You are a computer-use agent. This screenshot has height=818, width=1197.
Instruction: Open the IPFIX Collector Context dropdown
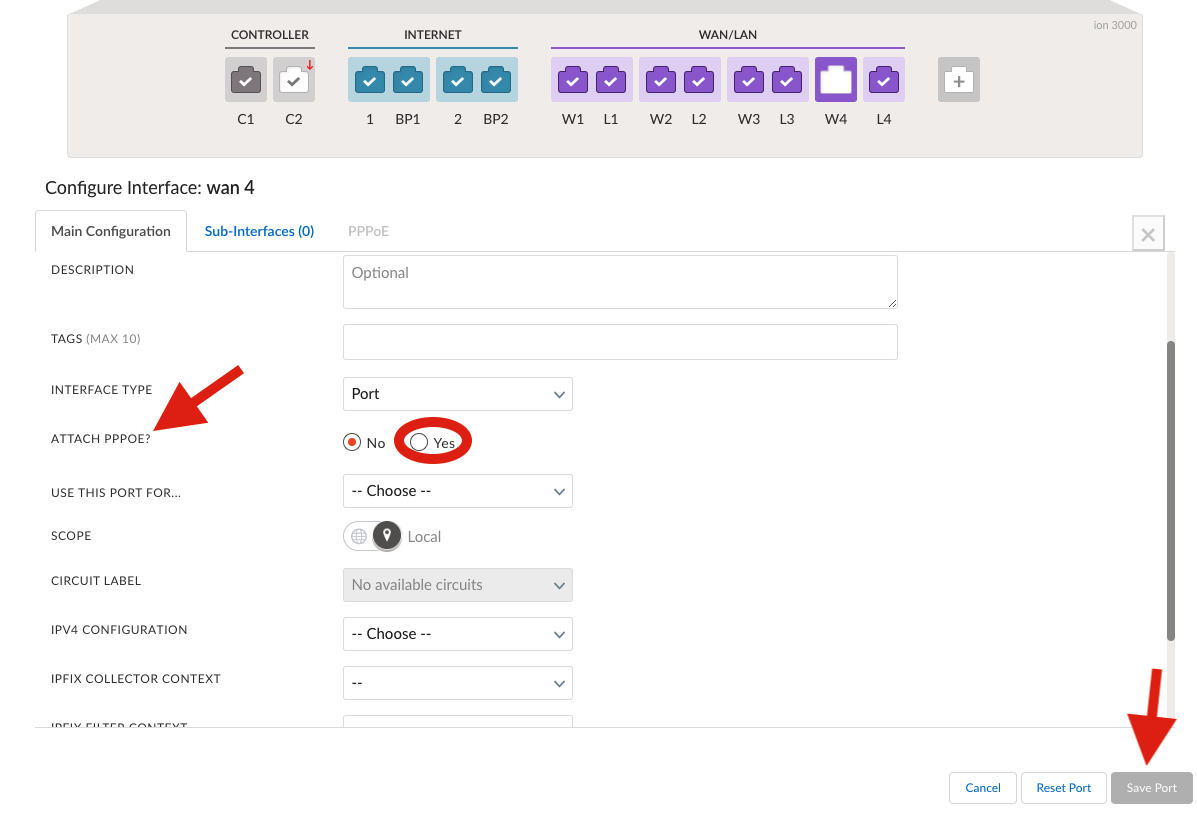(x=457, y=683)
